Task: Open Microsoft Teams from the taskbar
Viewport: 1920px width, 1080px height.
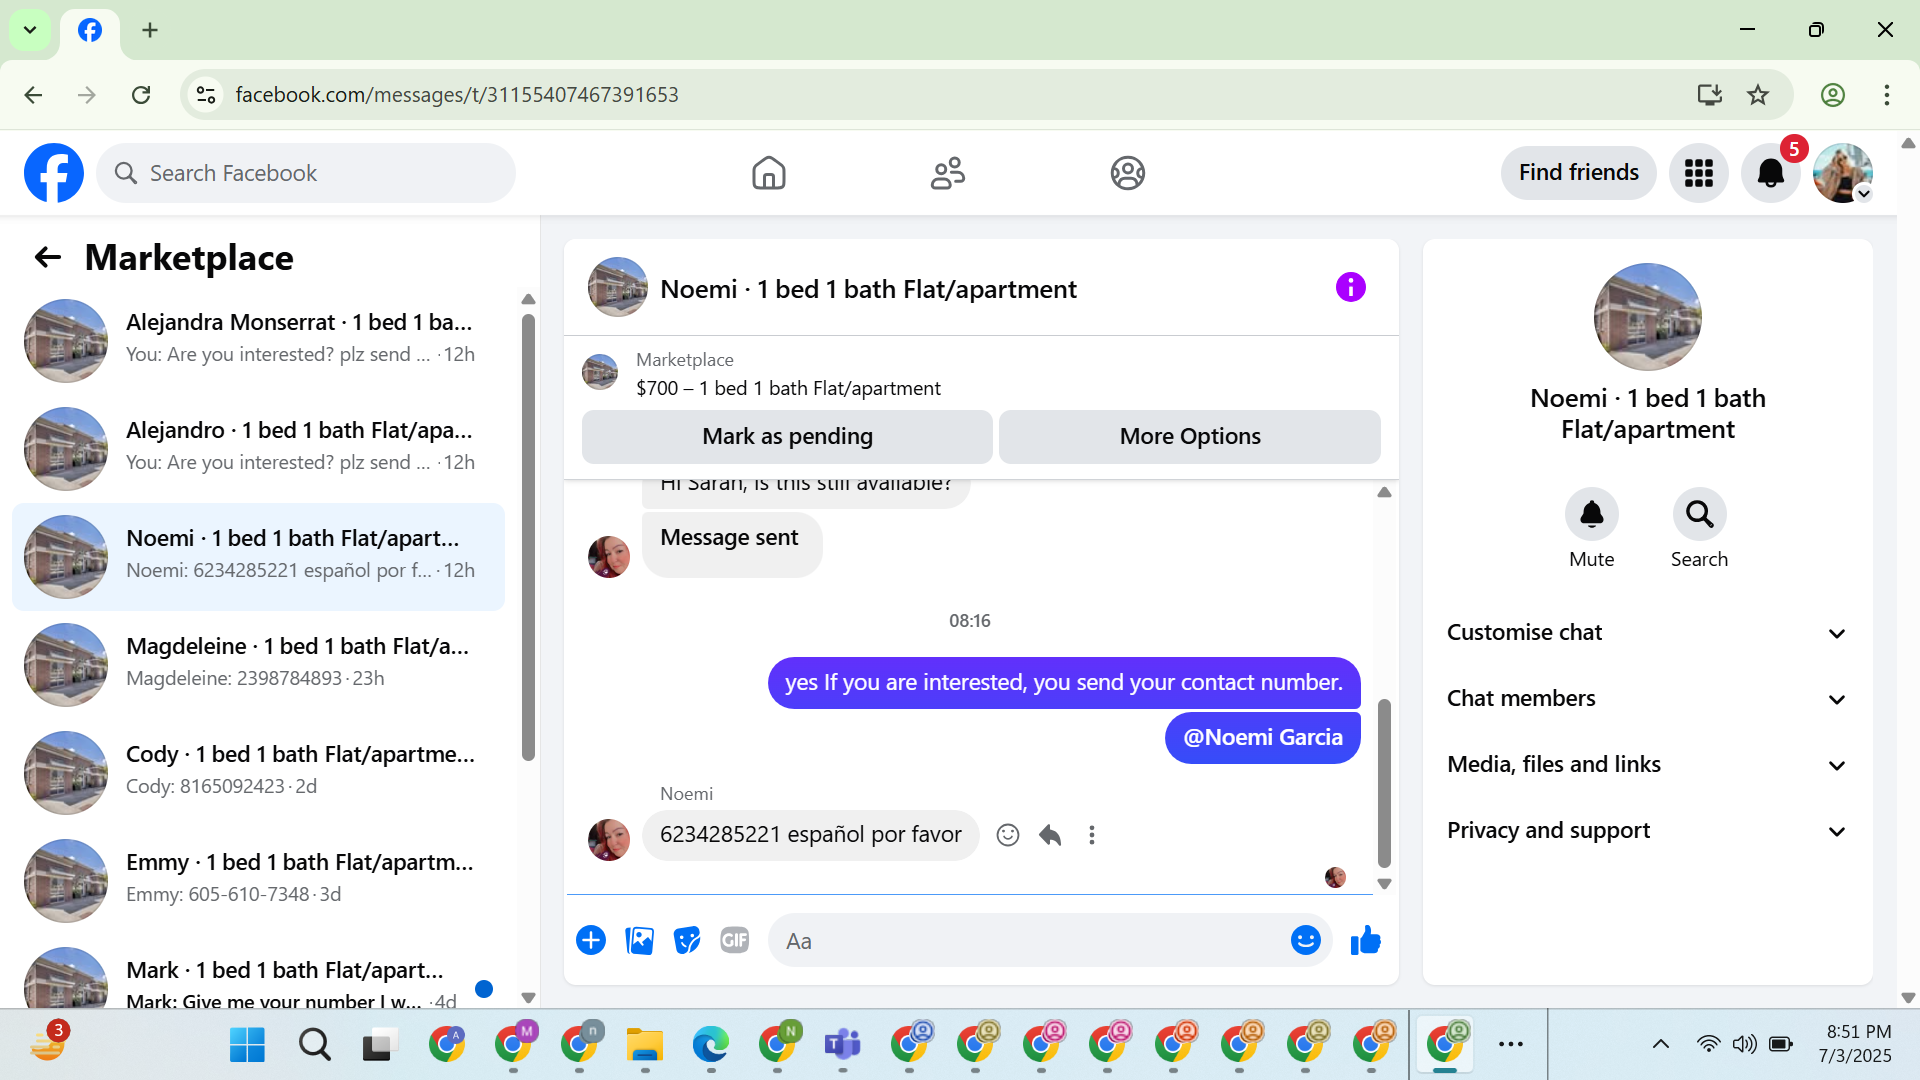Action: 842,1045
